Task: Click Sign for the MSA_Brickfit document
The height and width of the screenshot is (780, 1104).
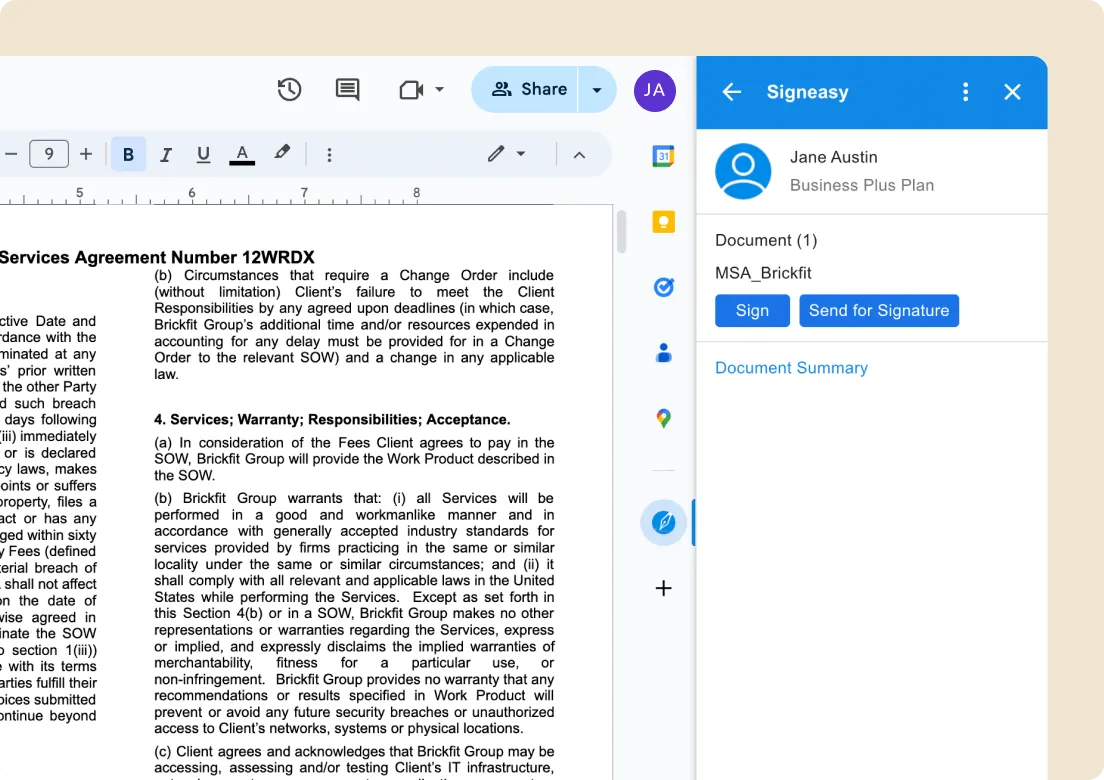Action: [x=752, y=310]
